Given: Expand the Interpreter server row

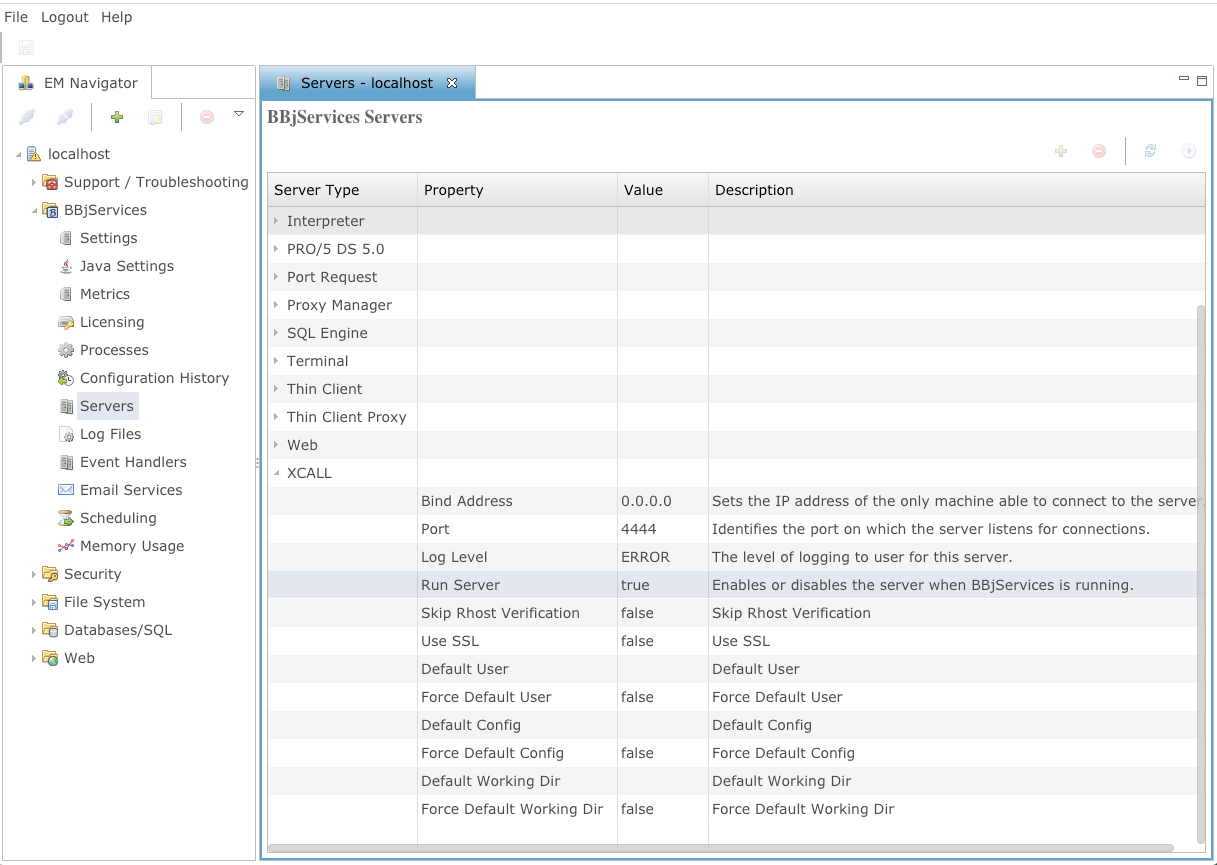Looking at the screenshot, I should [x=277, y=221].
